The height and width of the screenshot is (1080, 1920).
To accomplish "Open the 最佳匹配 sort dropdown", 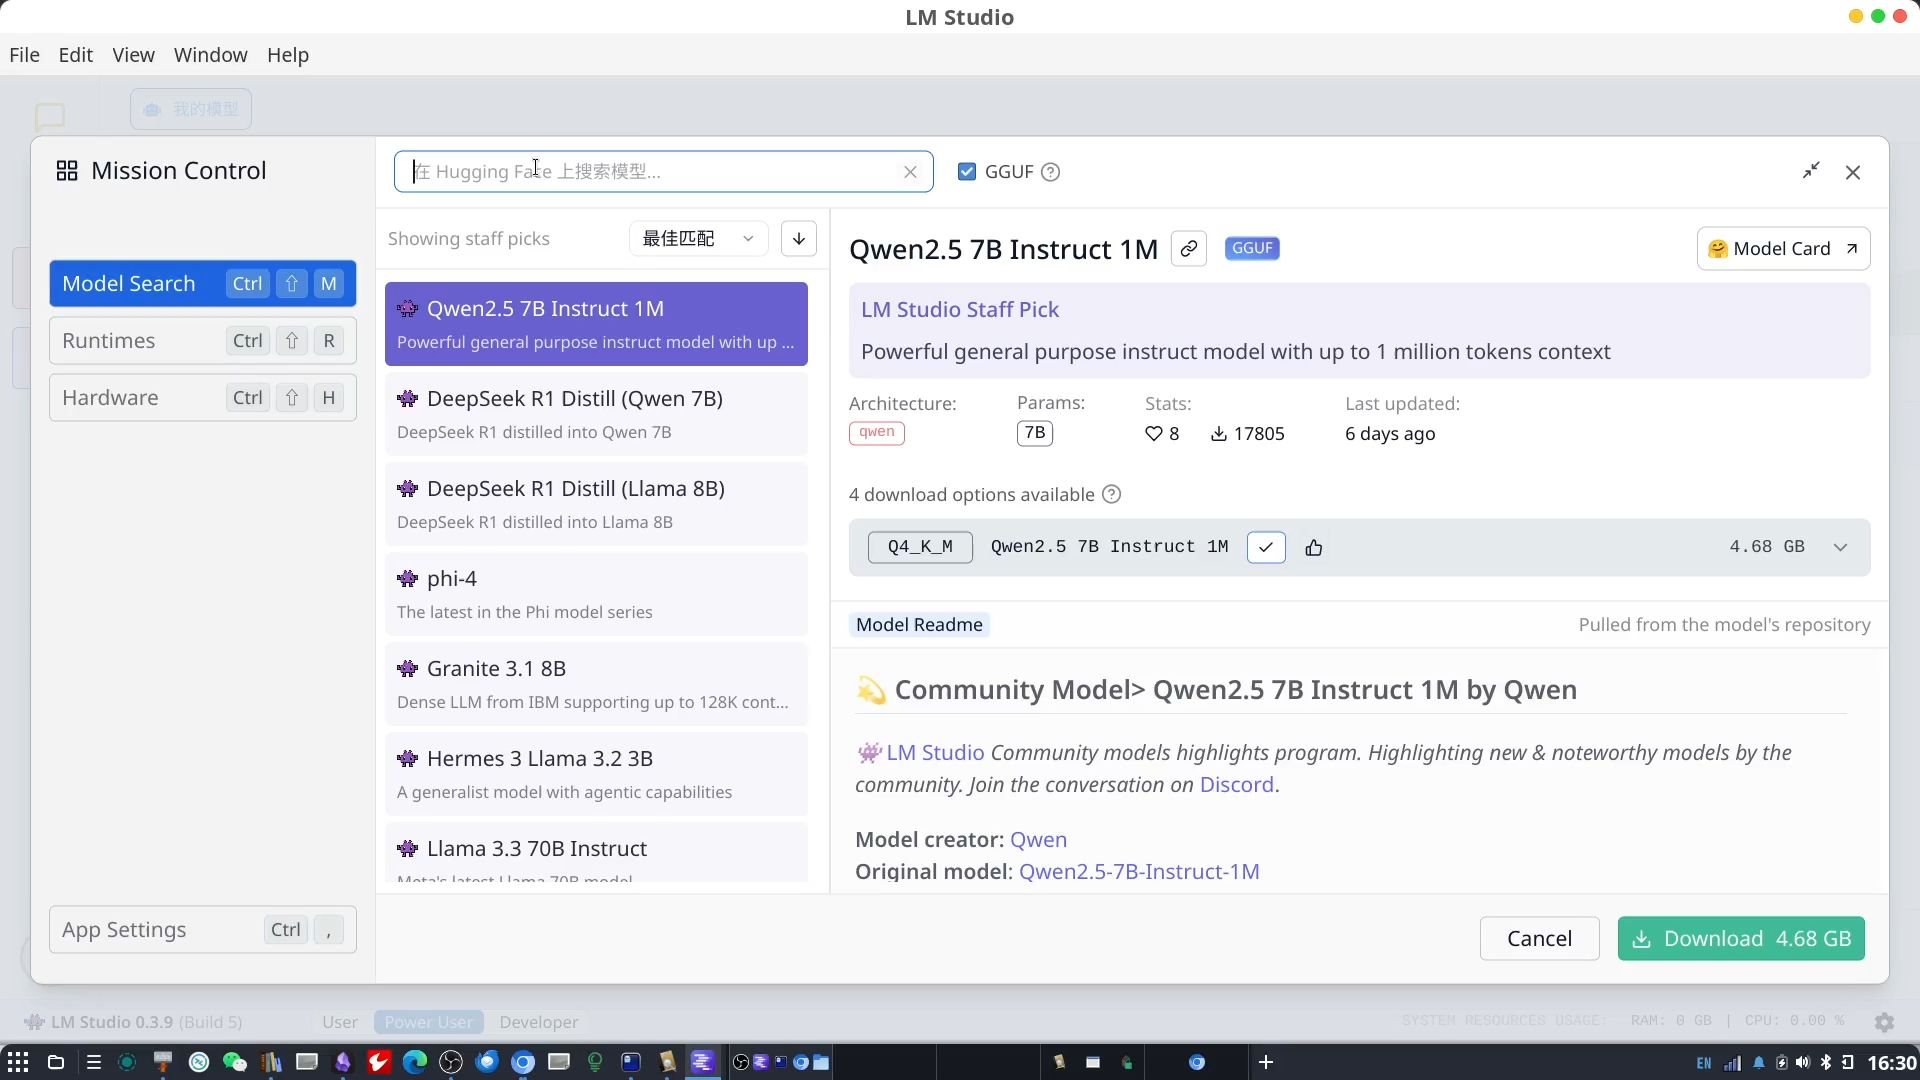I will click(697, 239).
